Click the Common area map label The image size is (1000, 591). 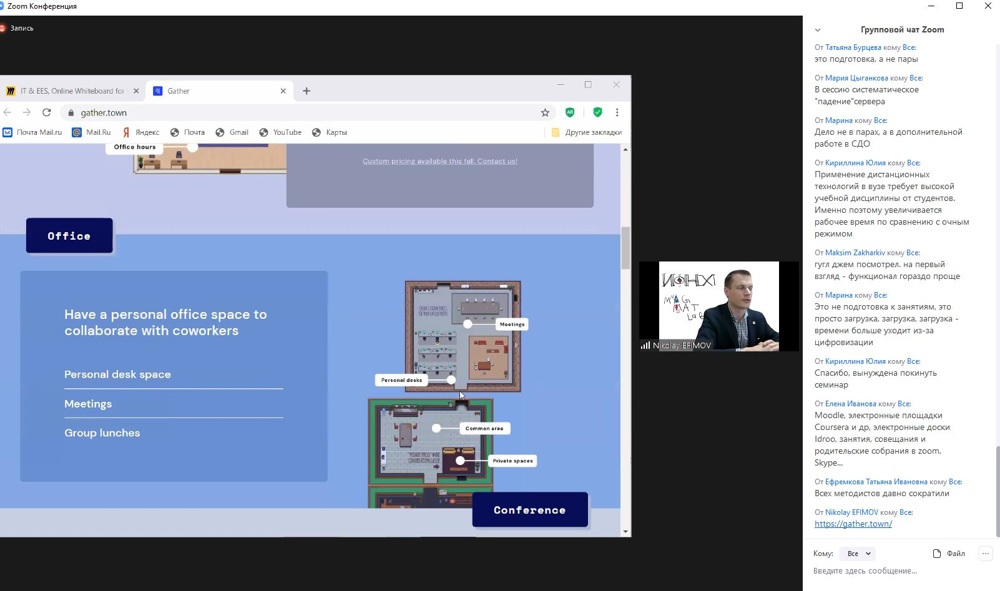point(484,428)
